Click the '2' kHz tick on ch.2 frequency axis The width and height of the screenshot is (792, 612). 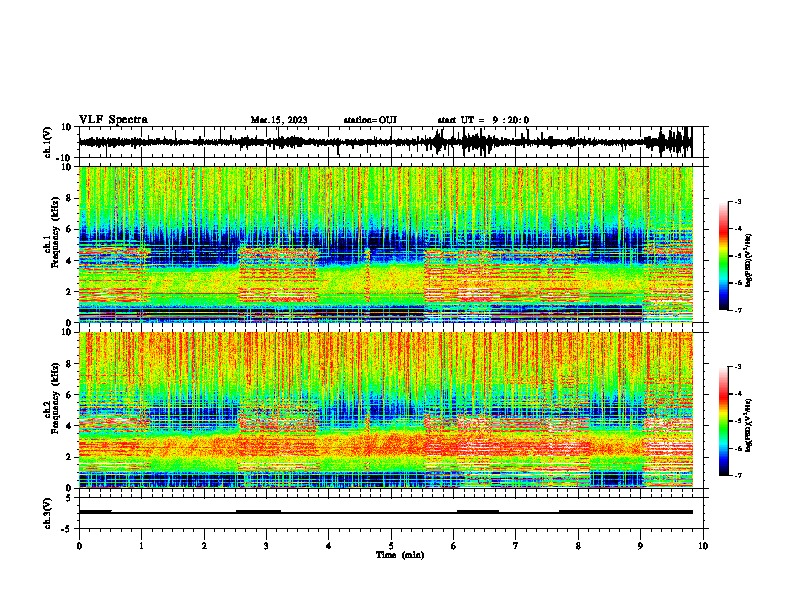[69, 457]
